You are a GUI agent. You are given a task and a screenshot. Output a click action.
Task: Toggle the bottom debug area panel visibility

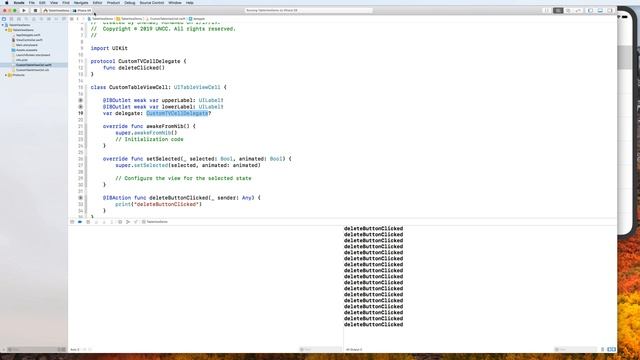pos(600,10)
